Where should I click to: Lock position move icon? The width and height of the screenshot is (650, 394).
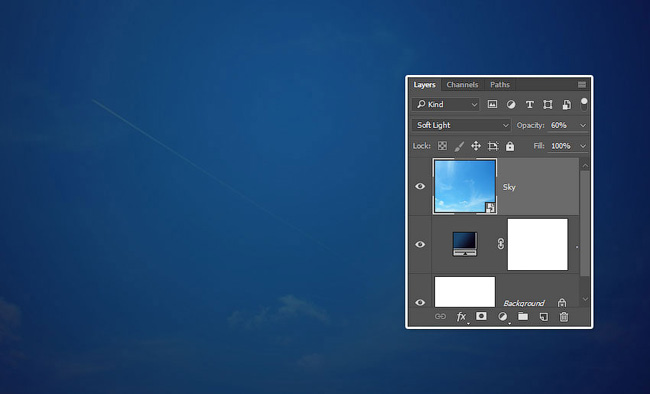point(476,146)
